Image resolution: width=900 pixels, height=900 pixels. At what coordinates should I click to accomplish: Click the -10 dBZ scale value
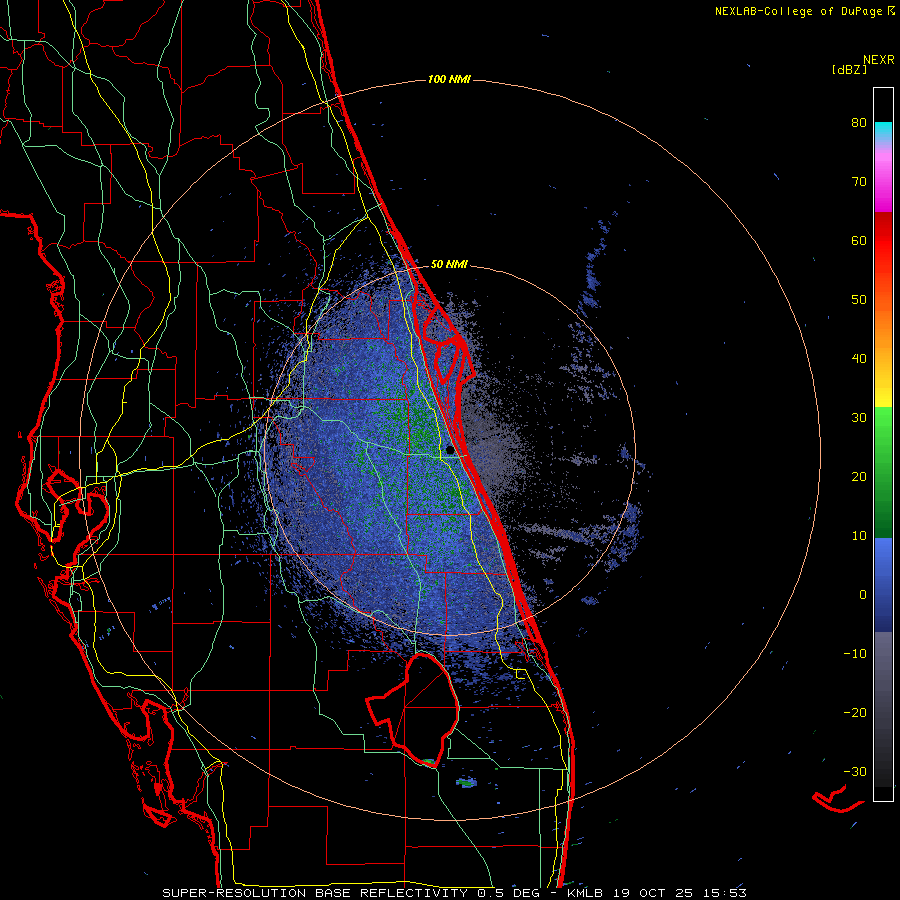point(855,654)
